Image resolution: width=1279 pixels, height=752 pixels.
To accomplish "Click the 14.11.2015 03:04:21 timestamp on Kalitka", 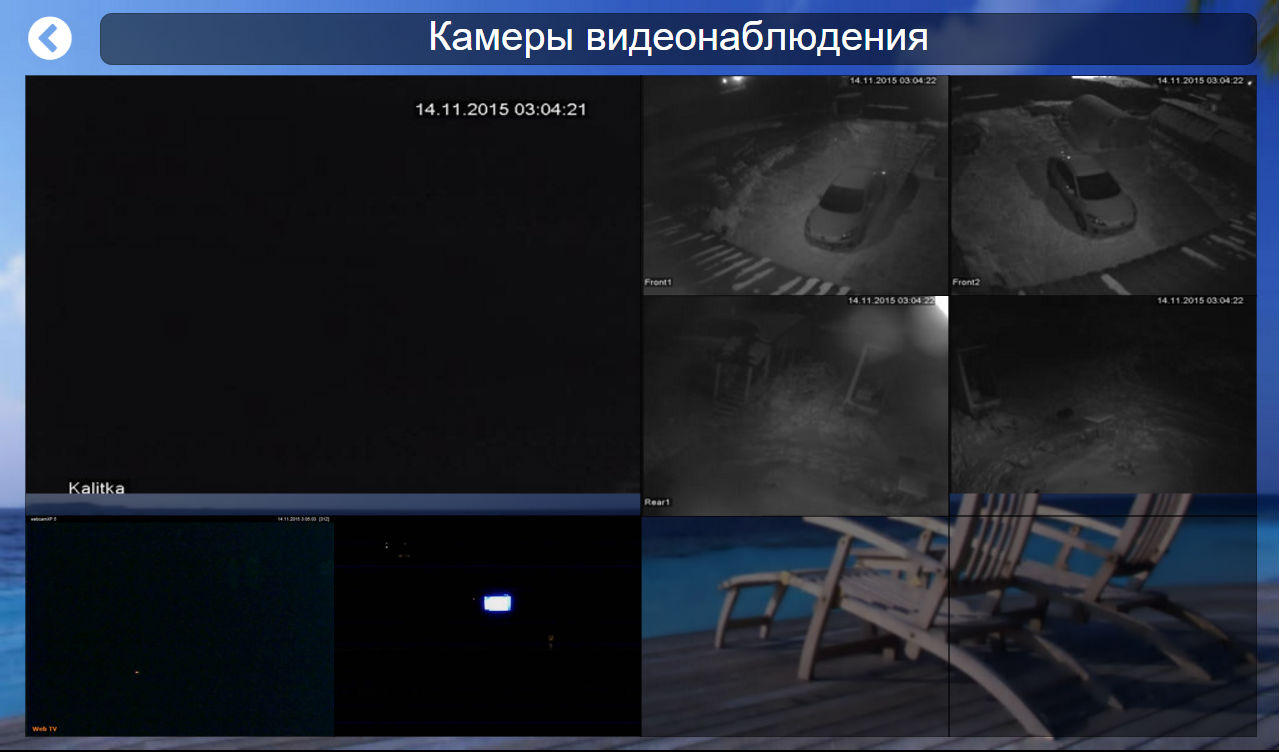I will [x=501, y=109].
